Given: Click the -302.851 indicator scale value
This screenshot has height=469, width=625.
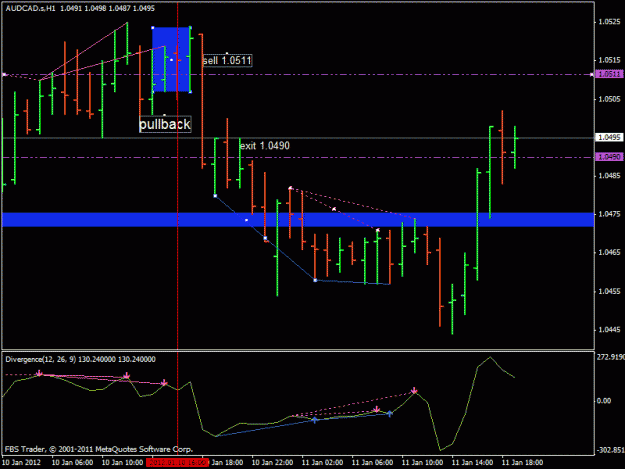Looking at the screenshot, I should (x=611, y=450).
